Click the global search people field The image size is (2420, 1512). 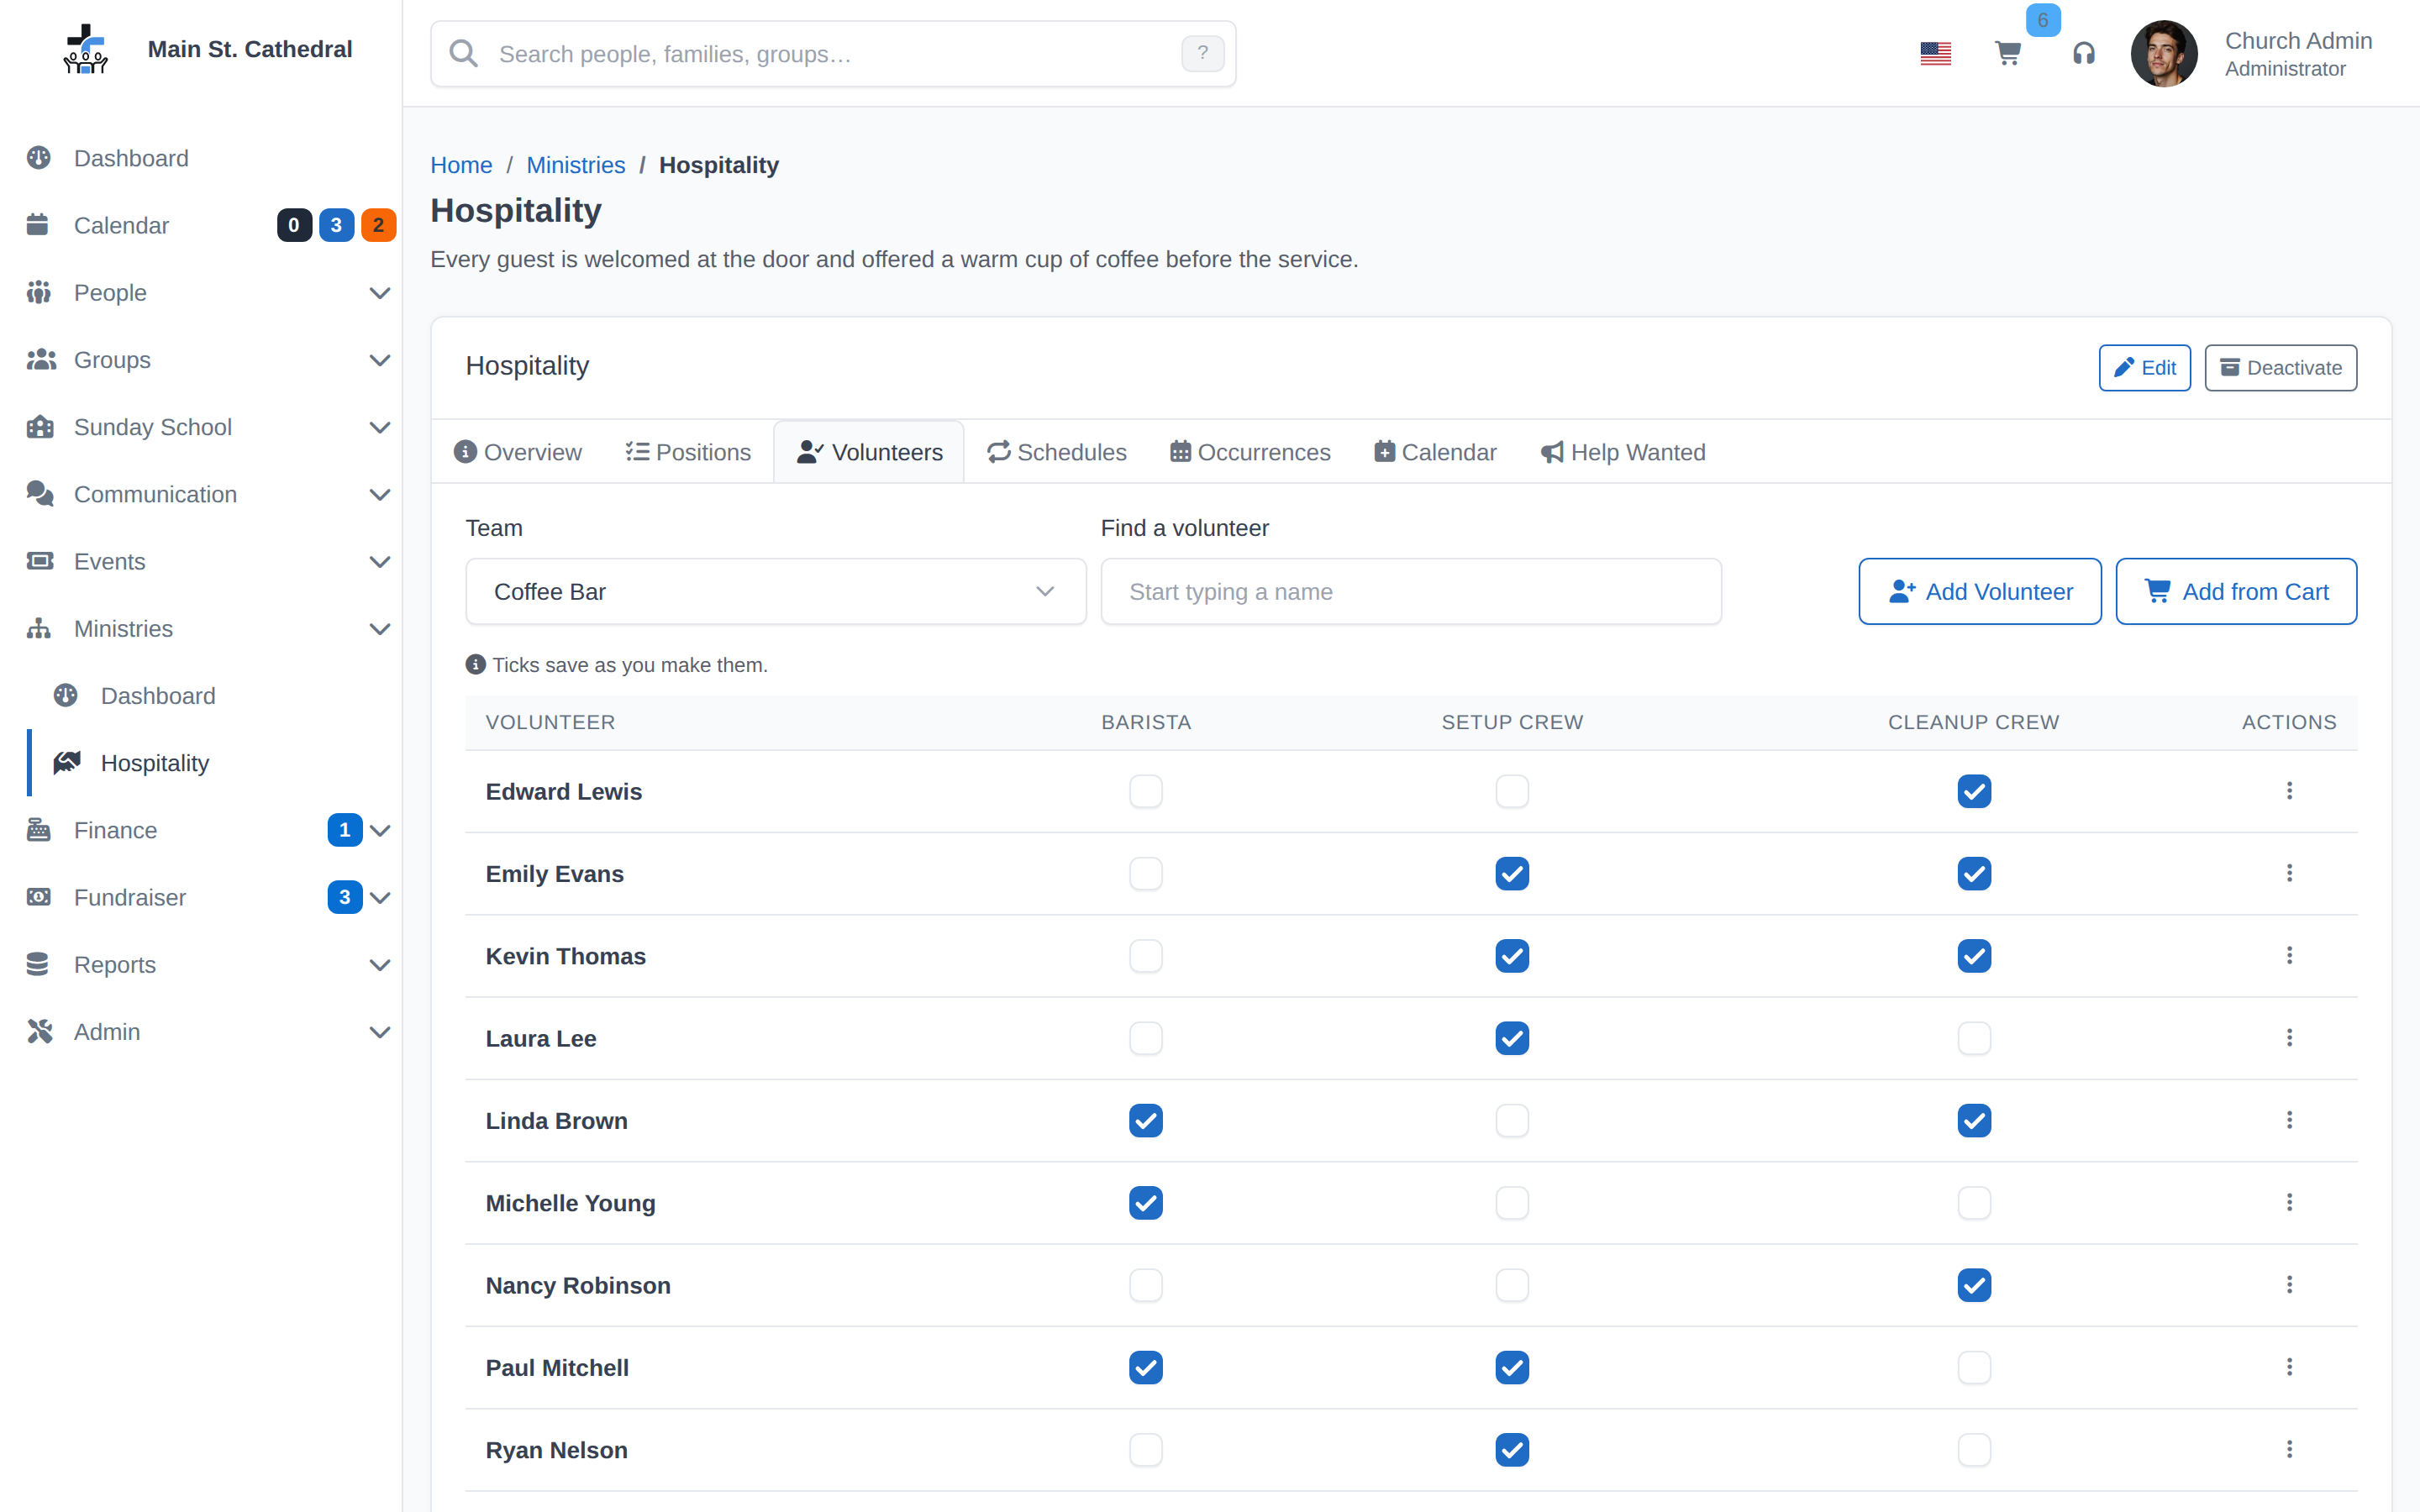[833, 54]
